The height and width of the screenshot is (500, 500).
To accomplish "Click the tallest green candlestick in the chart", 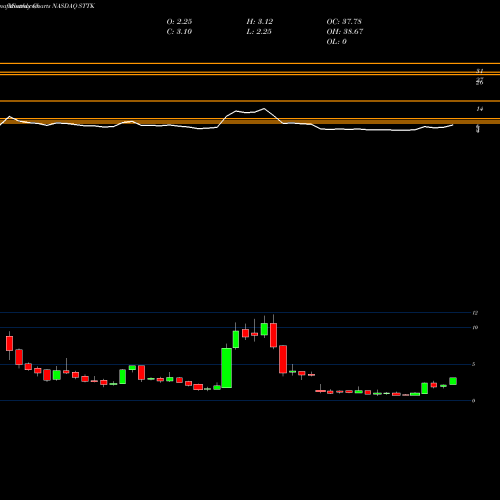I will pos(227,368).
